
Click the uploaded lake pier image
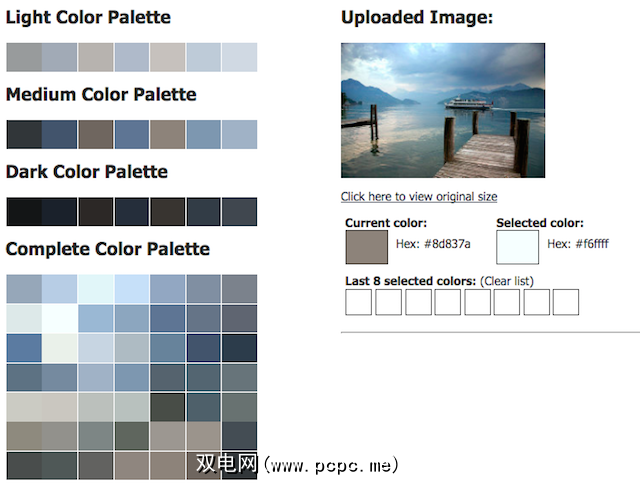click(x=443, y=110)
